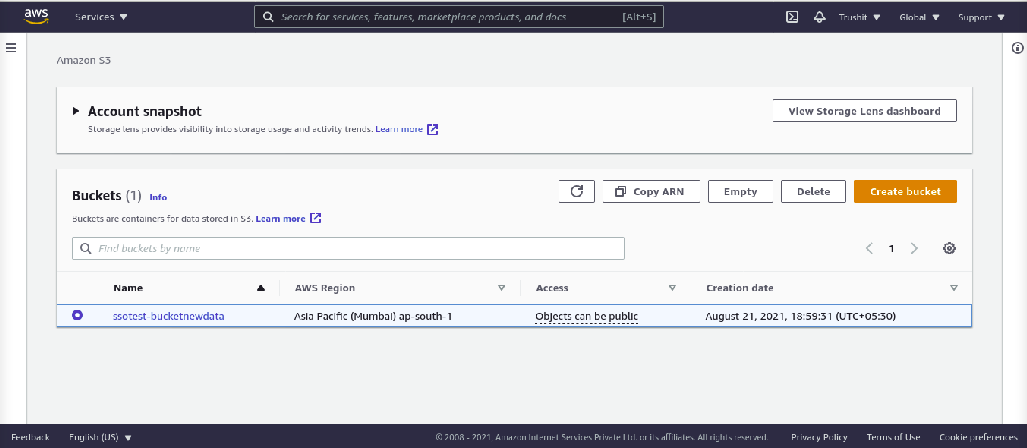Click Asia Pacific (Mumbai) ap-south-1 cell
Screen dimensions: 1027x448
373,316
